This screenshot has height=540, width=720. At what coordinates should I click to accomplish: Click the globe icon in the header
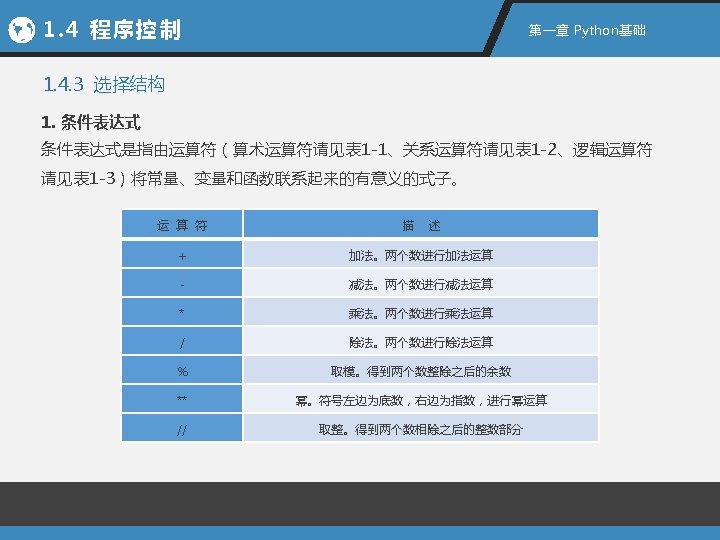(22, 30)
